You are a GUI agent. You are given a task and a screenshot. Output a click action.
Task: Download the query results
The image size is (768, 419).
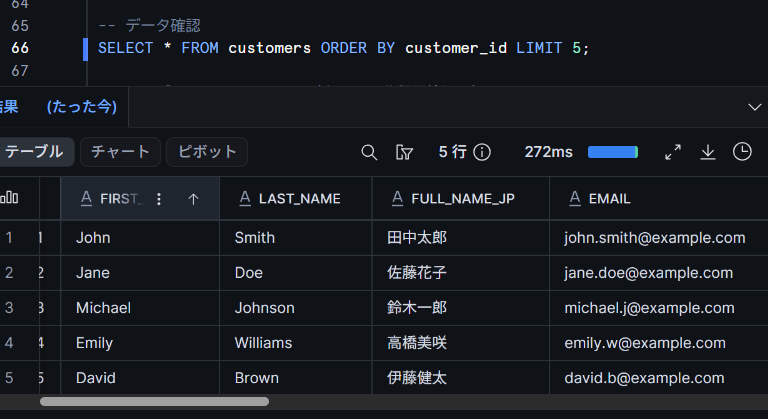[x=708, y=152]
